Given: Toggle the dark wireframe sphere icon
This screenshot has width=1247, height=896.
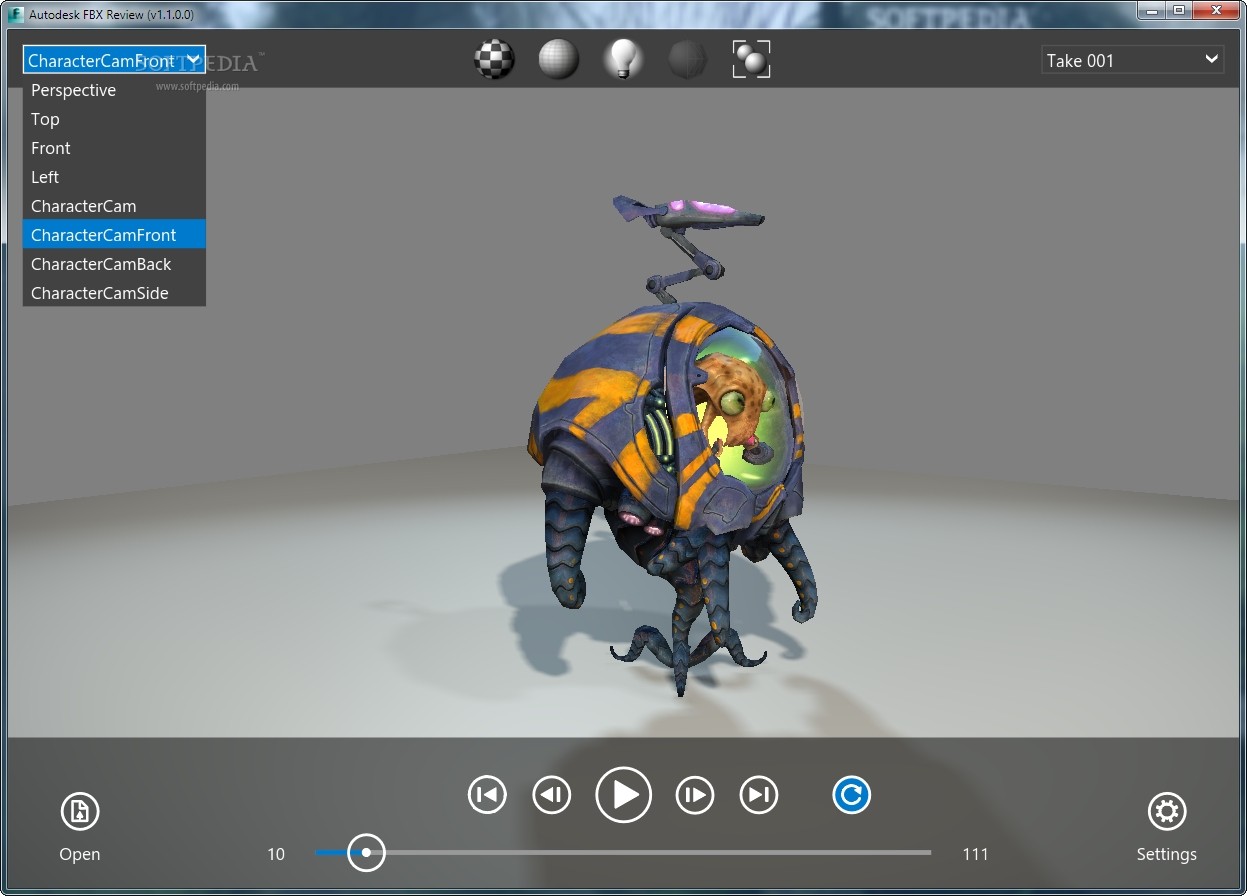Looking at the screenshot, I should 687,60.
